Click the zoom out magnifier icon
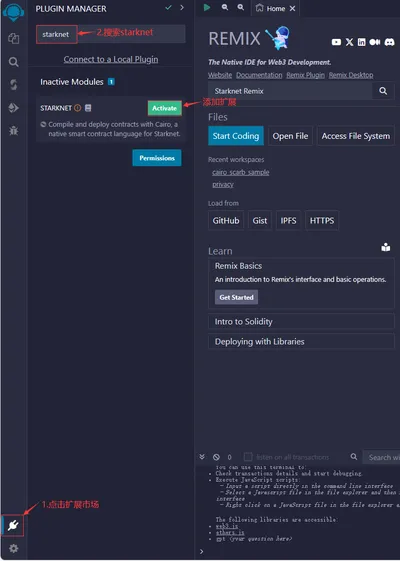Screen dimensions: 400x561 [x=225, y=7]
